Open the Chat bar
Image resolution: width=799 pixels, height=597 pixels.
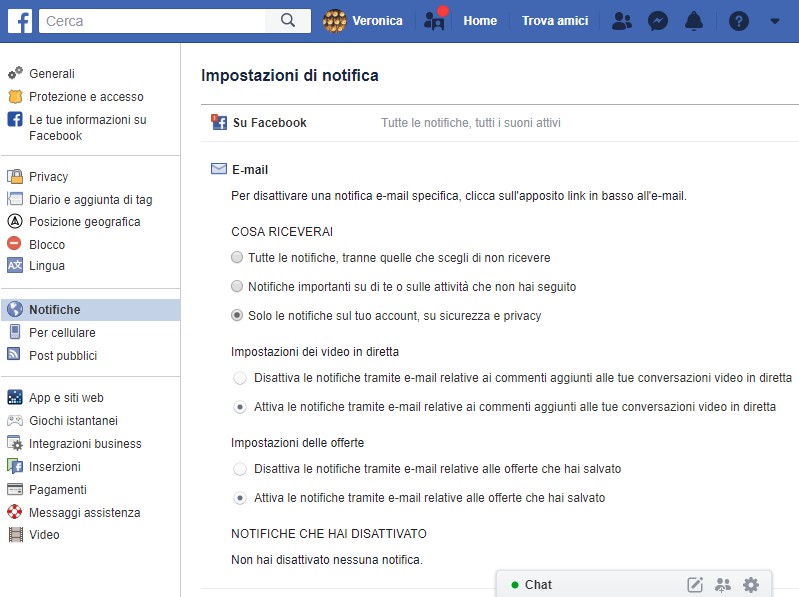point(538,584)
